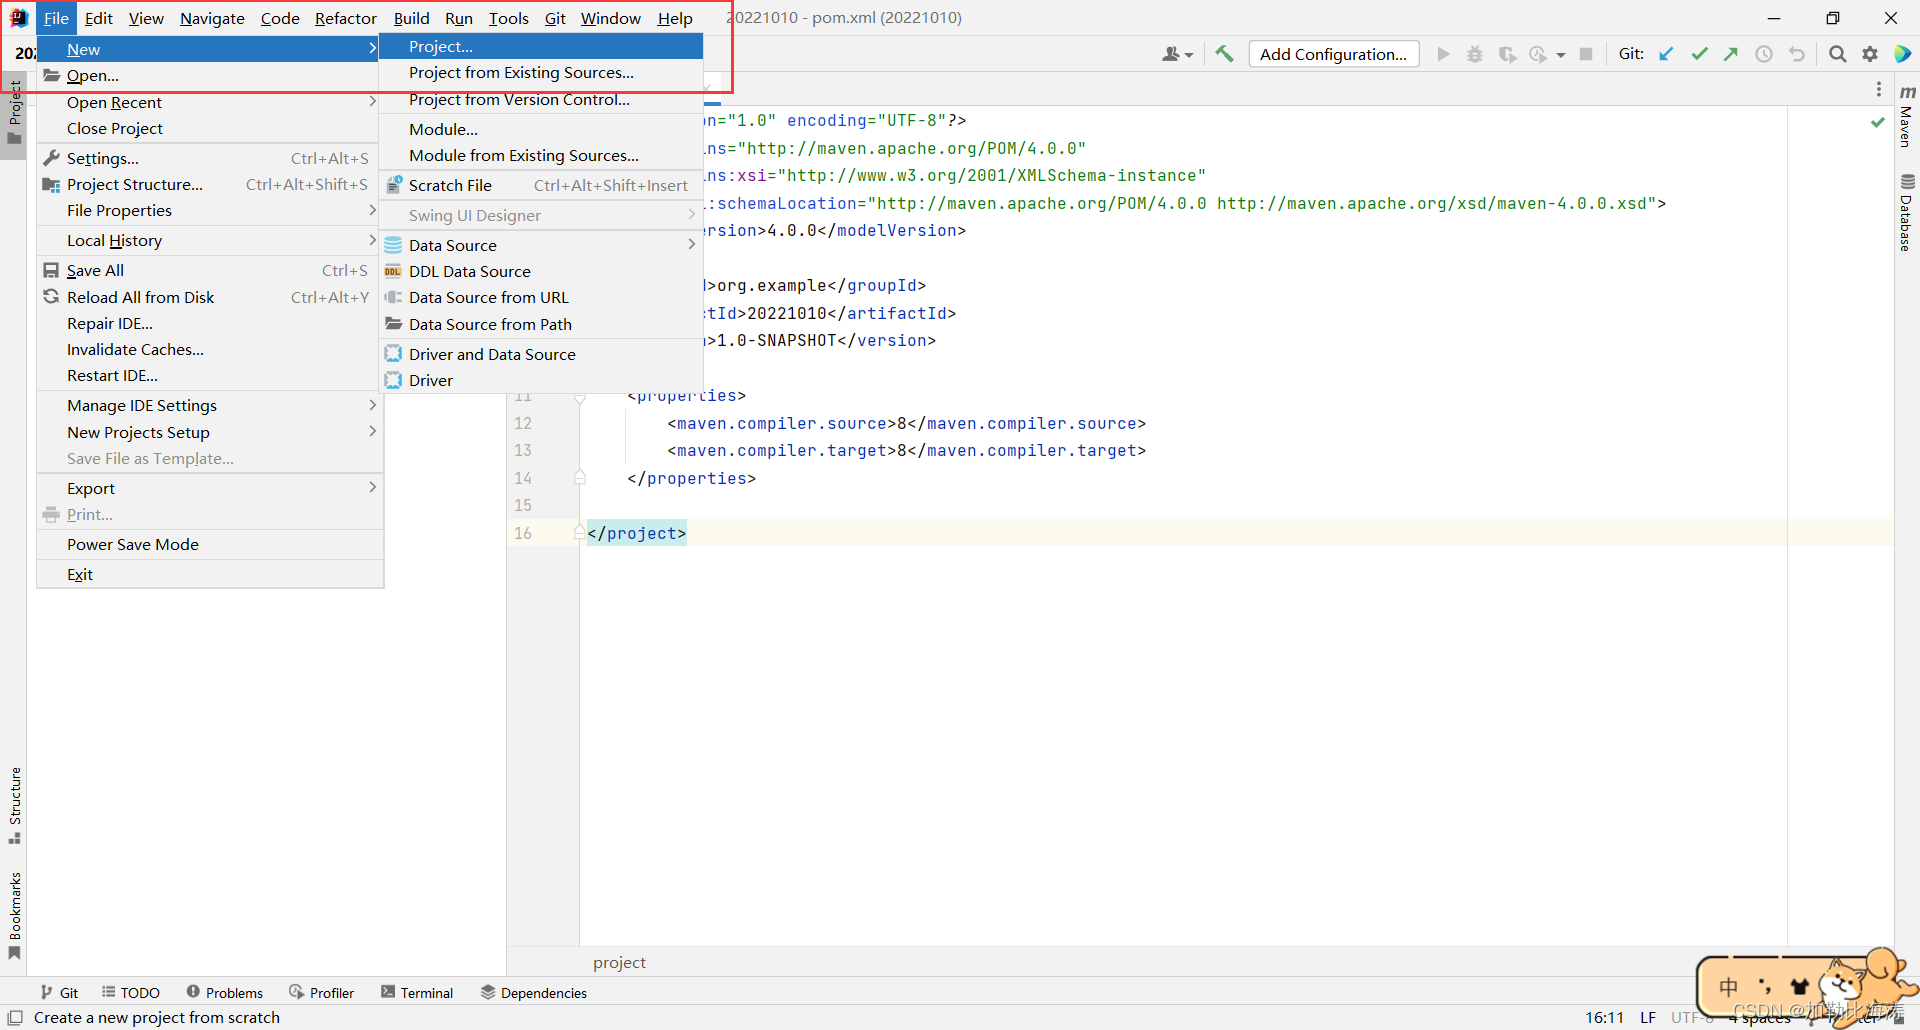Click the Run play icon in toolbar
1920x1030 pixels.
coord(1443,54)
